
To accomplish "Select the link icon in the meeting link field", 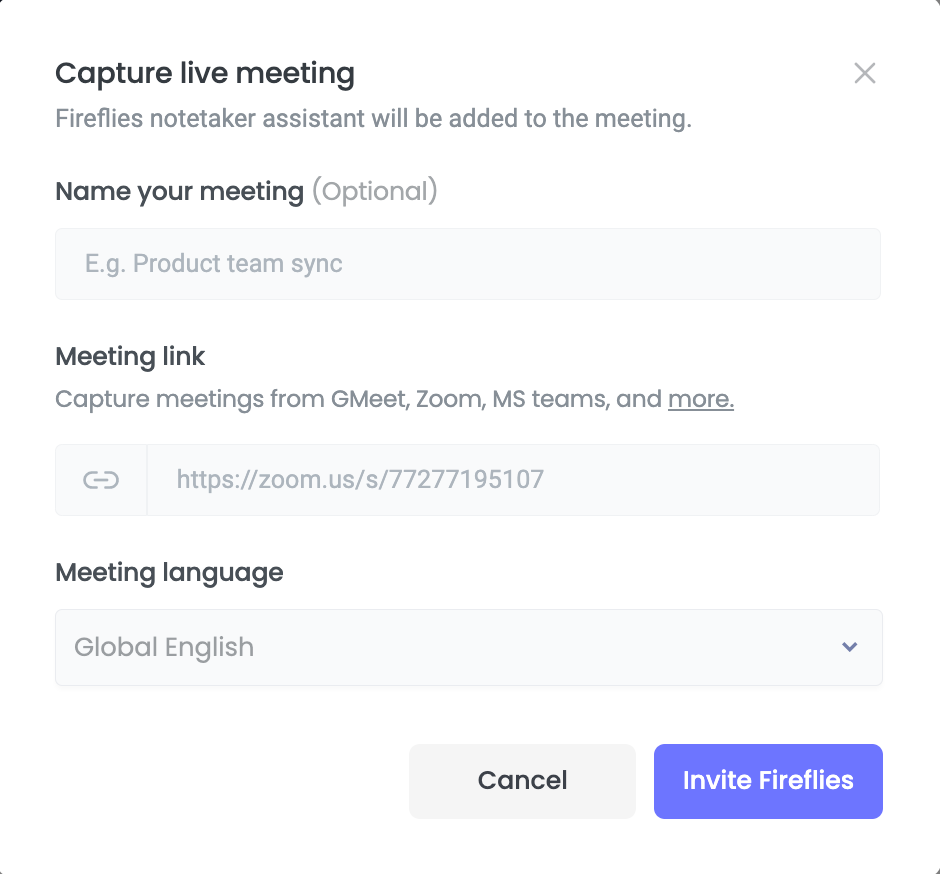I will [x=100, y=479].
